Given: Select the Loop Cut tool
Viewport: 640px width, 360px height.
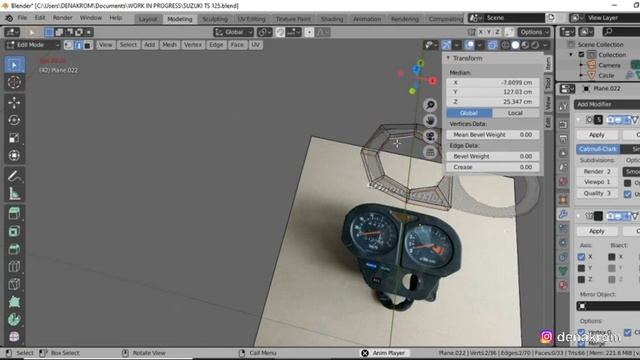Looking at the screenshot, I should pyautogui.click(x=14, y=267).
